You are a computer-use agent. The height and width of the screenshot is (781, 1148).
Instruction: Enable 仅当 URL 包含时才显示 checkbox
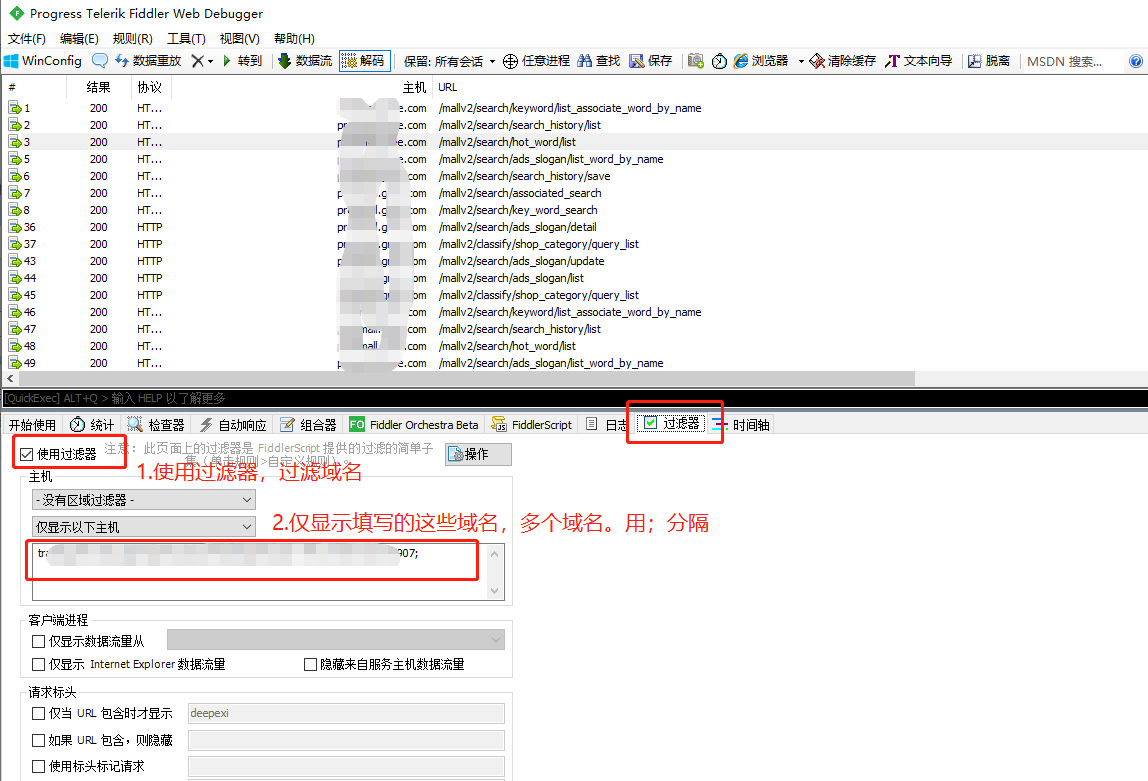(39, 713)
